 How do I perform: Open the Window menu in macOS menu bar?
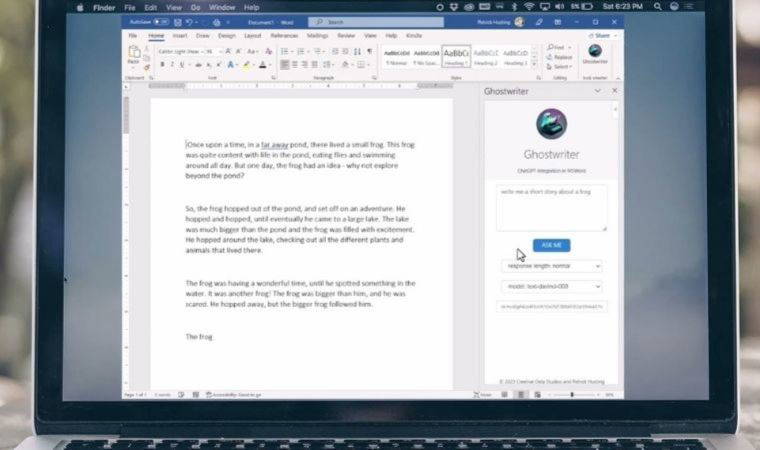tap(222, 7)
